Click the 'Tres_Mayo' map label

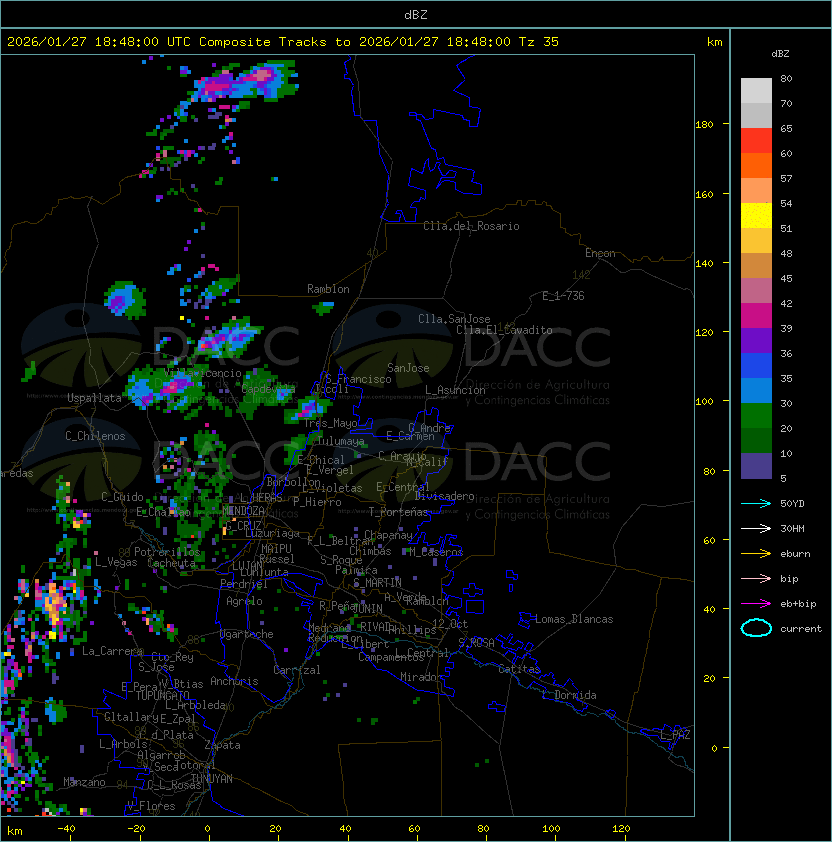(331, 423)
